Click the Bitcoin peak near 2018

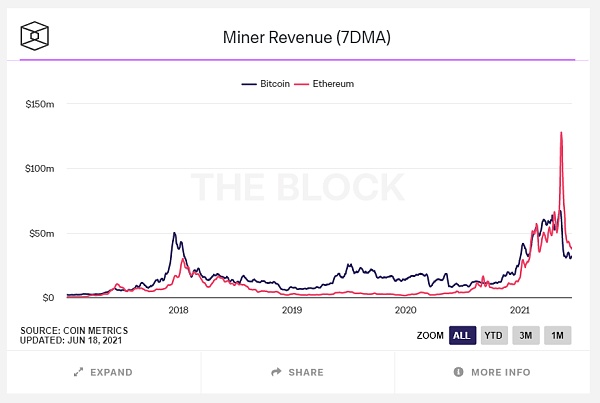175,234
